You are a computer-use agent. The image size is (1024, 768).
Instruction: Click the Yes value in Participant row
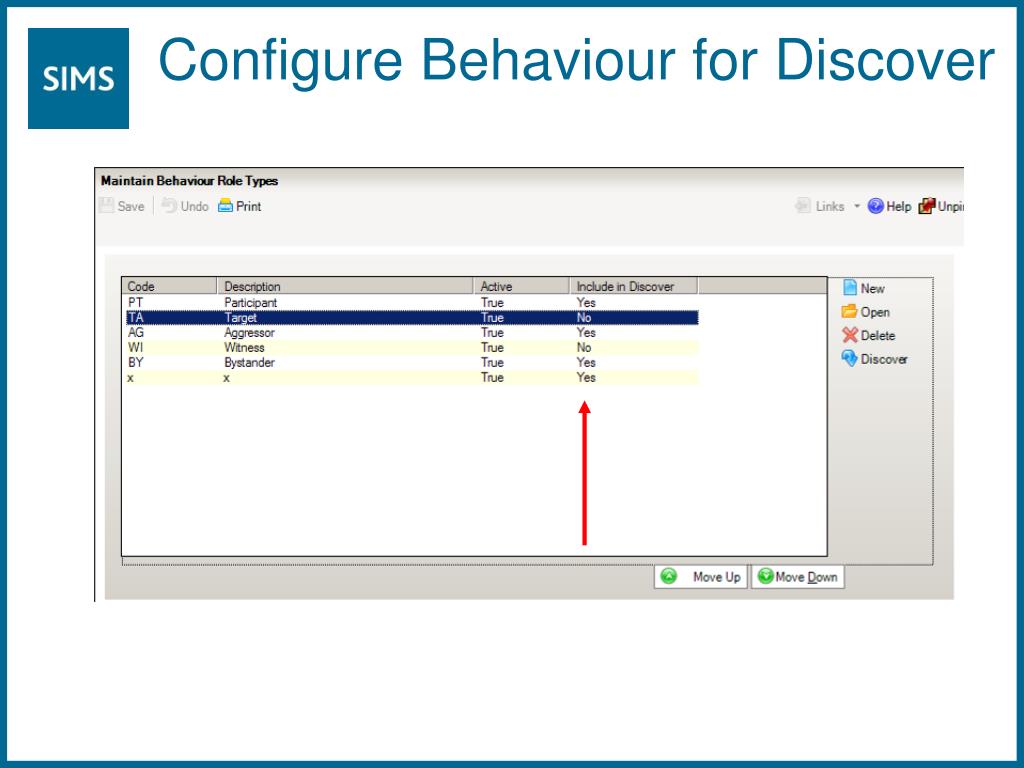pos(586,302)
